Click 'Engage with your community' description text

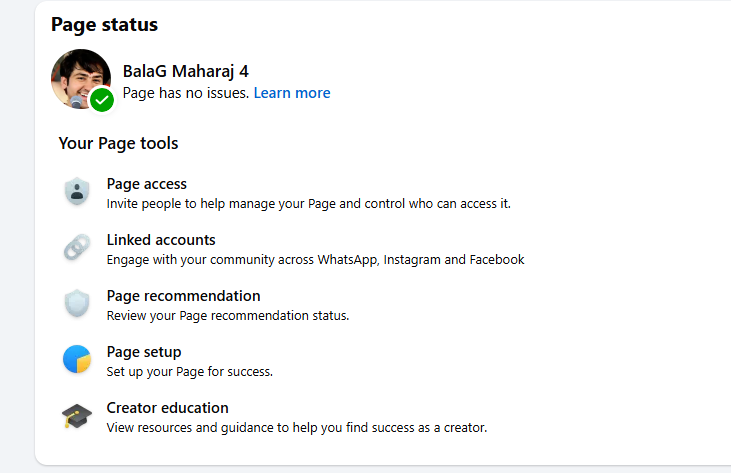315,259
